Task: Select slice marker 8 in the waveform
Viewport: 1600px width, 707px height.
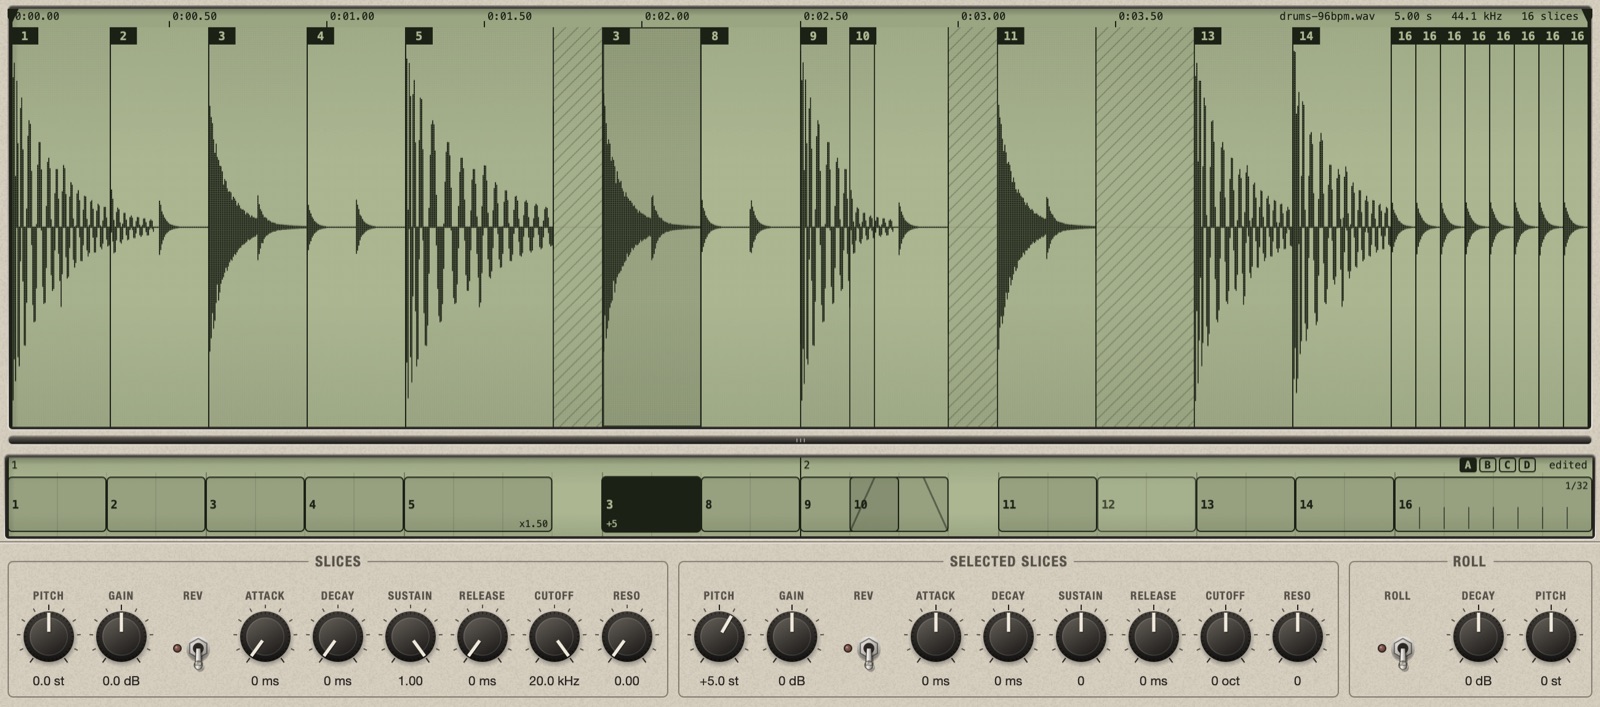Action: (x=714, y=36)
